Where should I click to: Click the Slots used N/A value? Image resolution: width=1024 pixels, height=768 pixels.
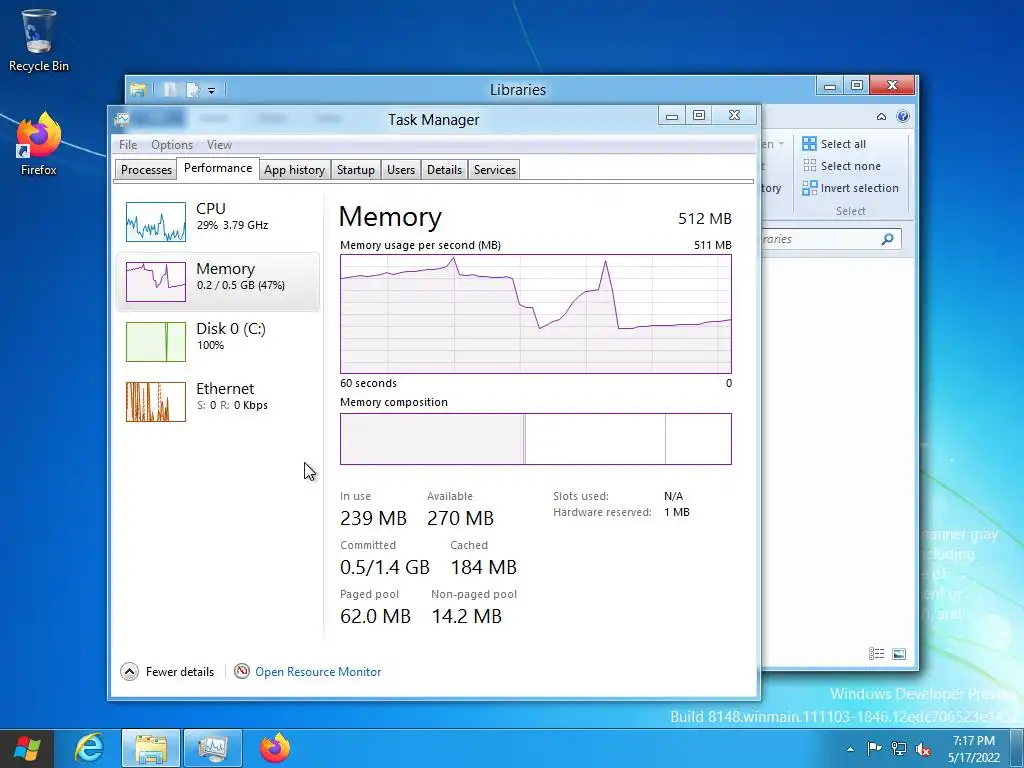[673, 496]
